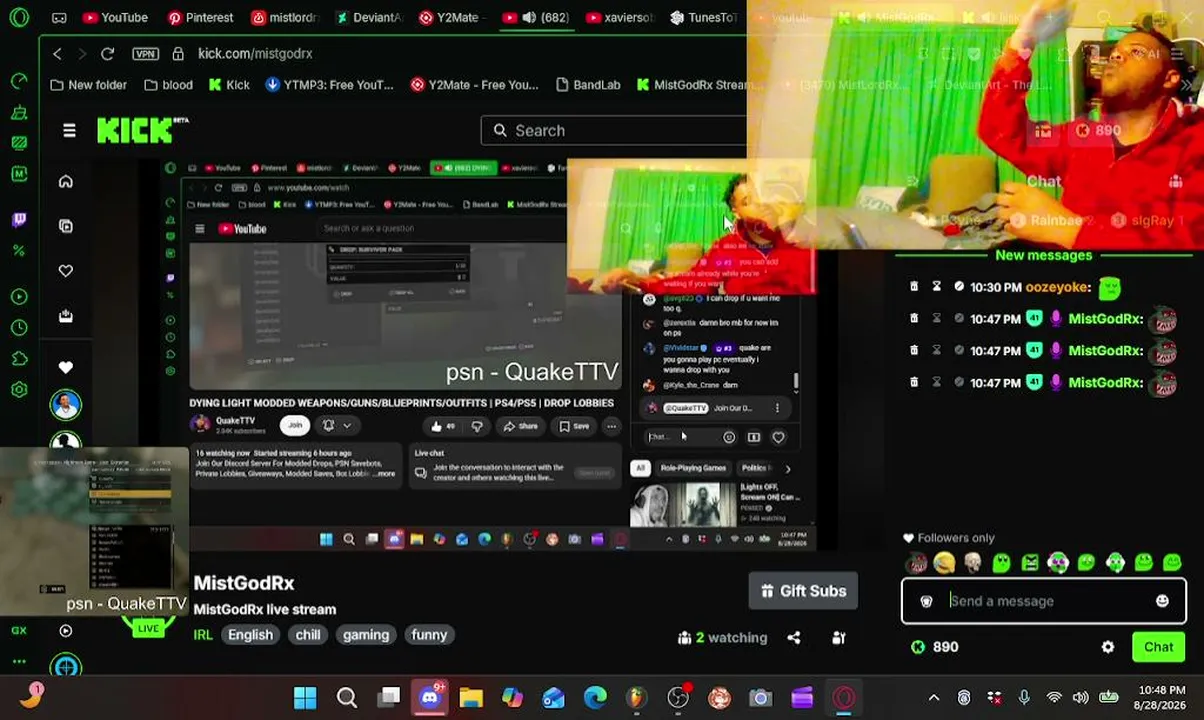
Task: Switch to the mistlordr tab
Action: [x=285, y=17]
